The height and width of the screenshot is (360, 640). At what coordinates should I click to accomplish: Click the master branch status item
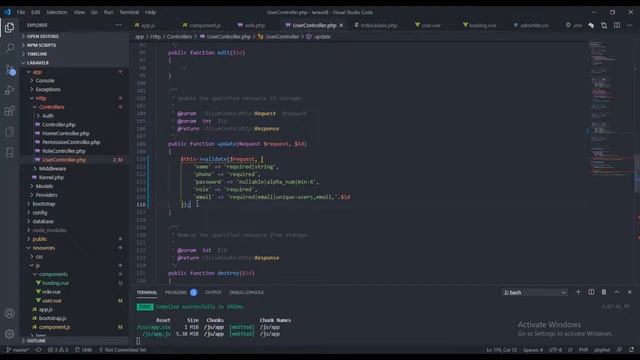pos(18,350)
